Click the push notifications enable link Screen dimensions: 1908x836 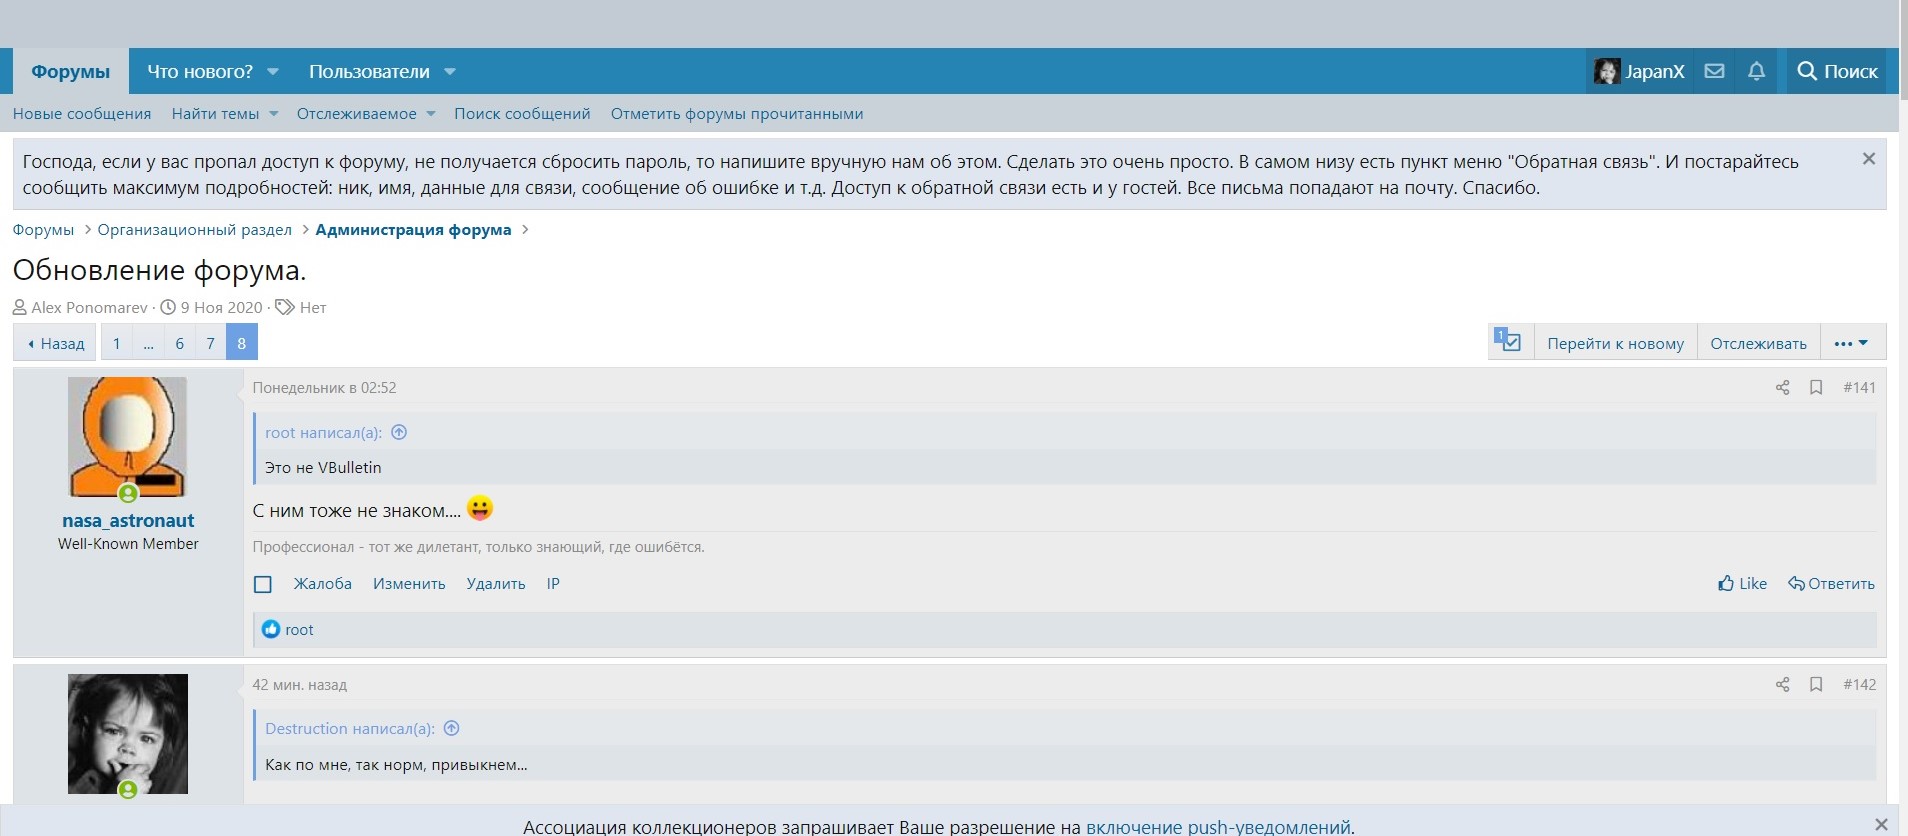(1218, 827)
